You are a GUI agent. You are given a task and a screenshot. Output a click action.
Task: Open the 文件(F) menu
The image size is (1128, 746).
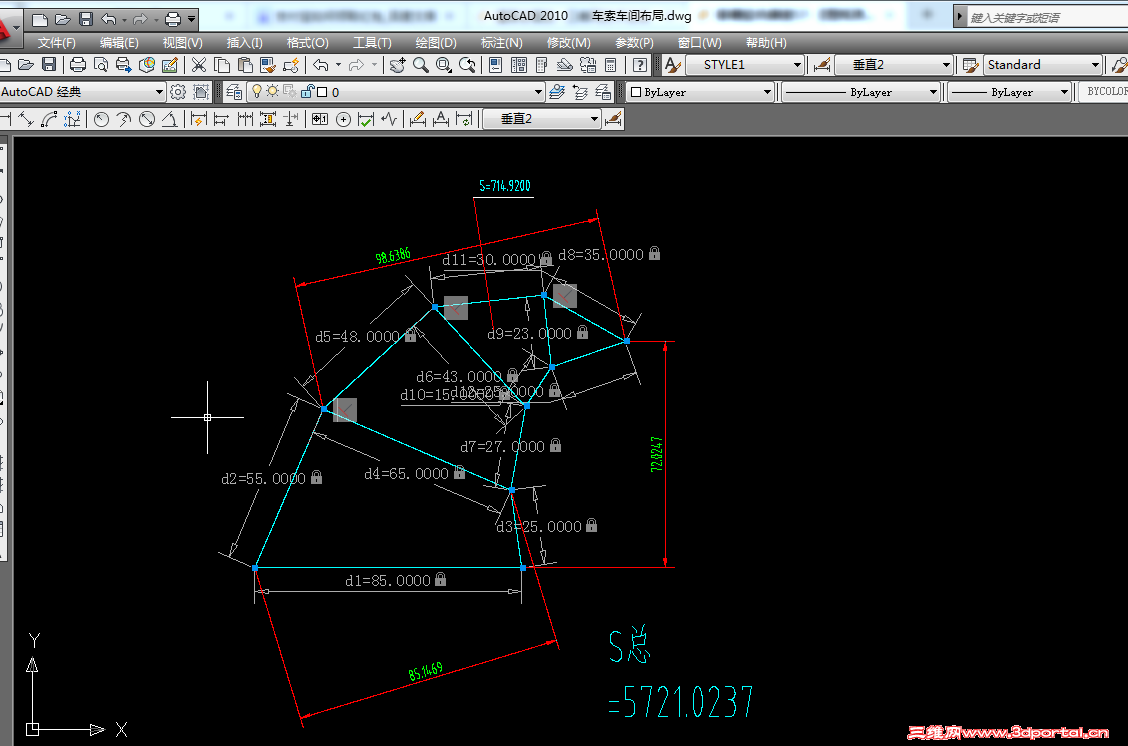(57, 43)
